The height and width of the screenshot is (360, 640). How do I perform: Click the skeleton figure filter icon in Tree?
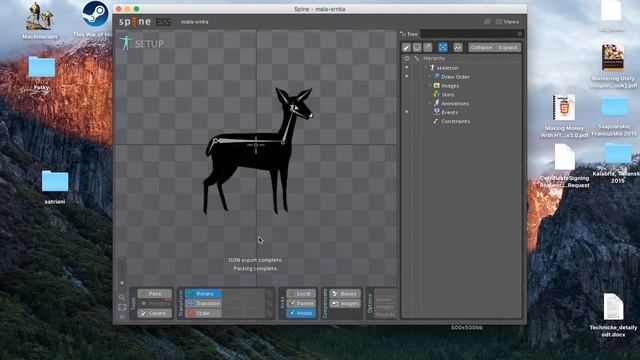pyautogui.click(x=458, y=48)
